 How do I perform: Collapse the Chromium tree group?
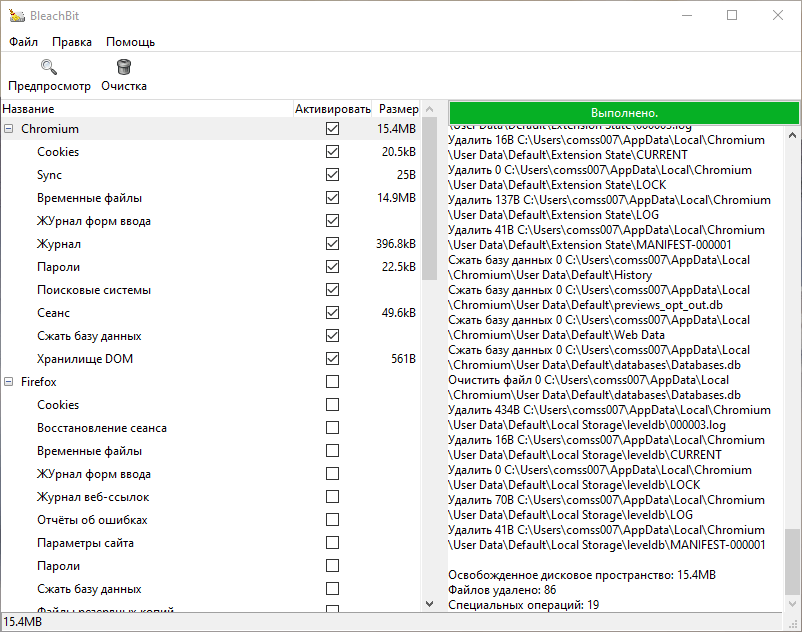click(x=9, y=129)
